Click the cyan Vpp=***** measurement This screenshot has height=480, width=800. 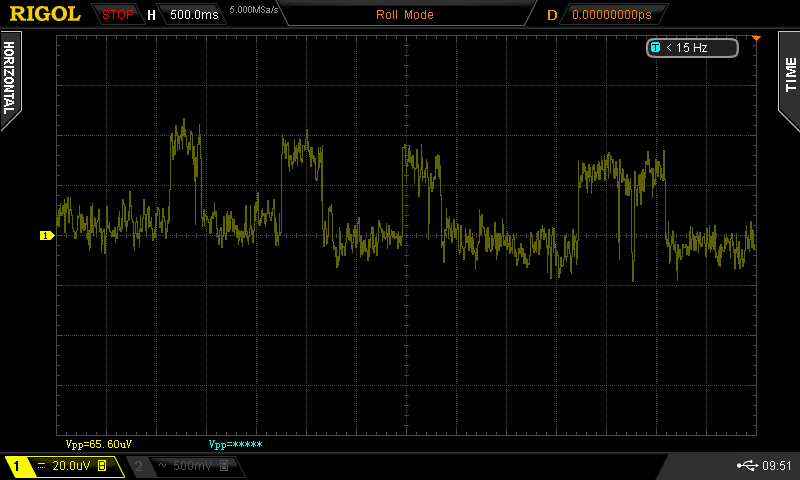pyautogui.click(x=235, y=444)
